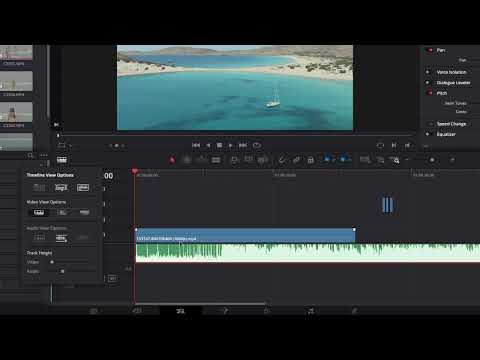Click the timeline zoom-out minus button
Viewport: 480px width, 360px height.
[407, 160]
